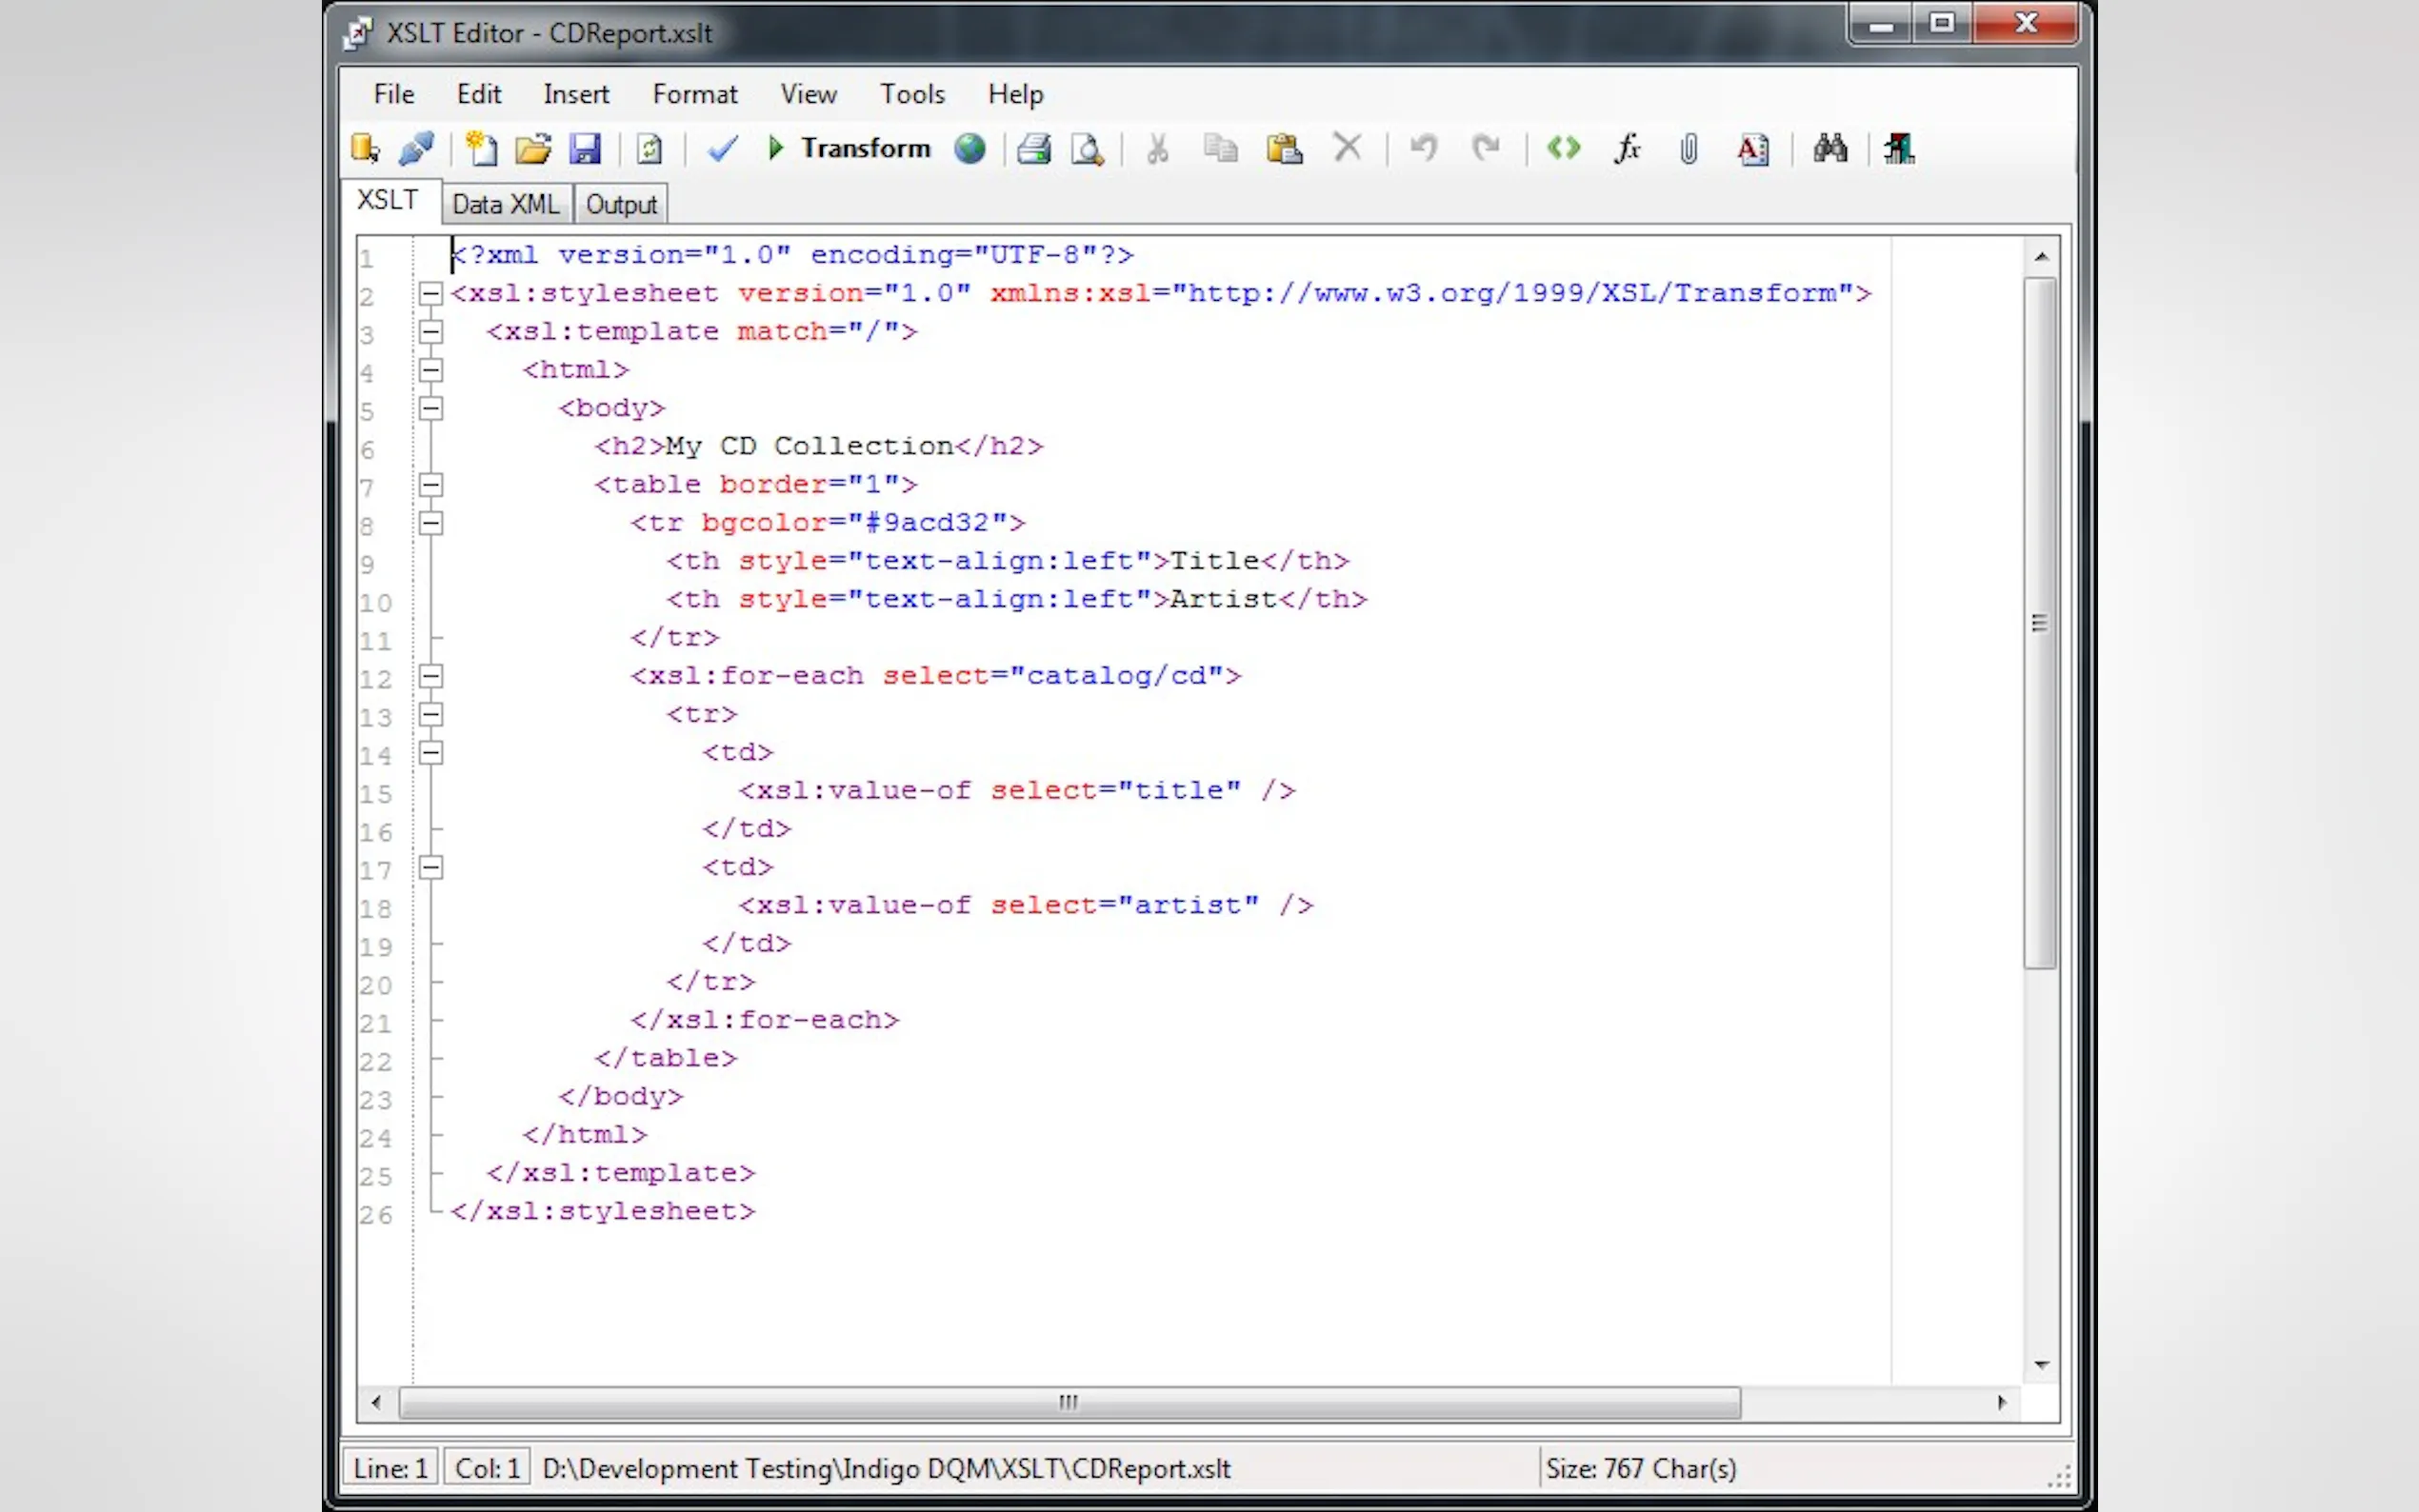Collapse the xsl:for-each block on line 12

pyautogui.click(x=431, y=676)
